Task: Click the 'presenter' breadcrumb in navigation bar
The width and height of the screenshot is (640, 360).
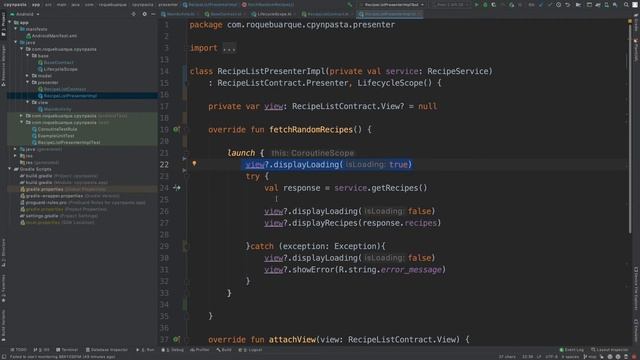Action: point(168,5)
